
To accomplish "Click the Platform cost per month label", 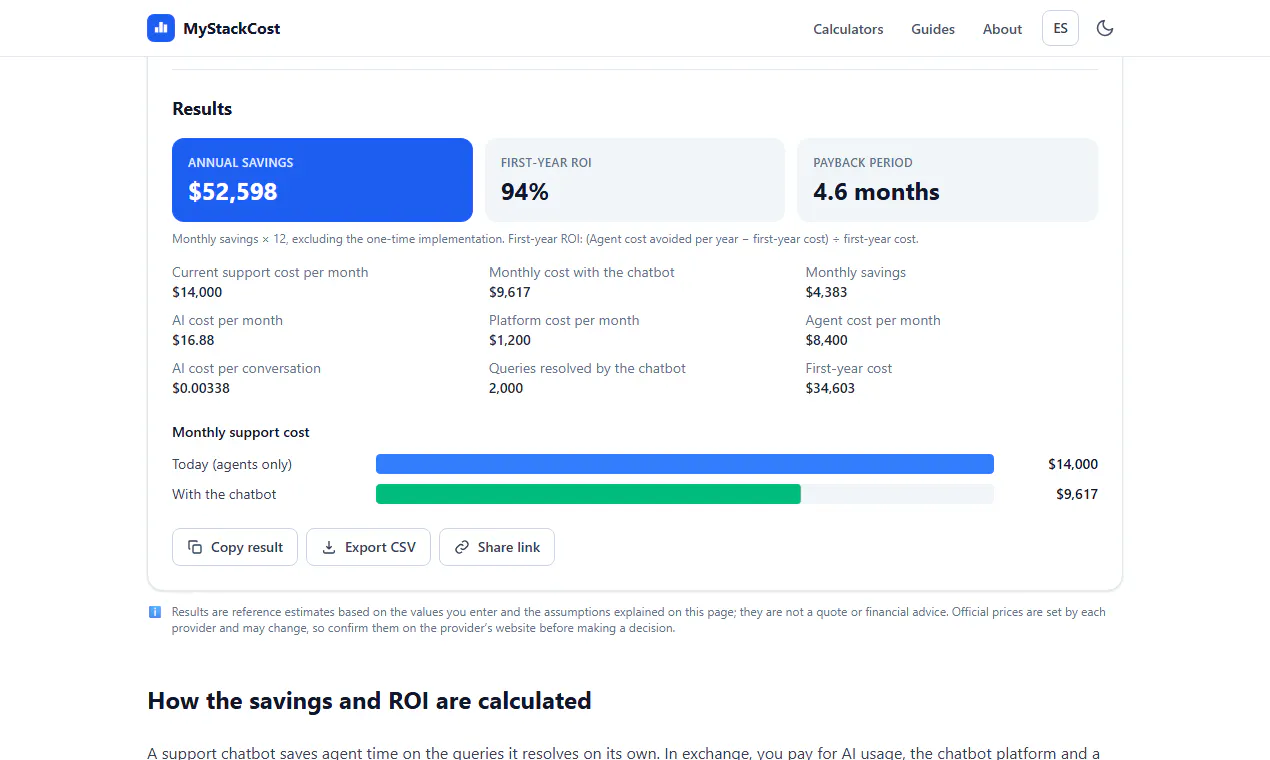I will coord(564,320).
